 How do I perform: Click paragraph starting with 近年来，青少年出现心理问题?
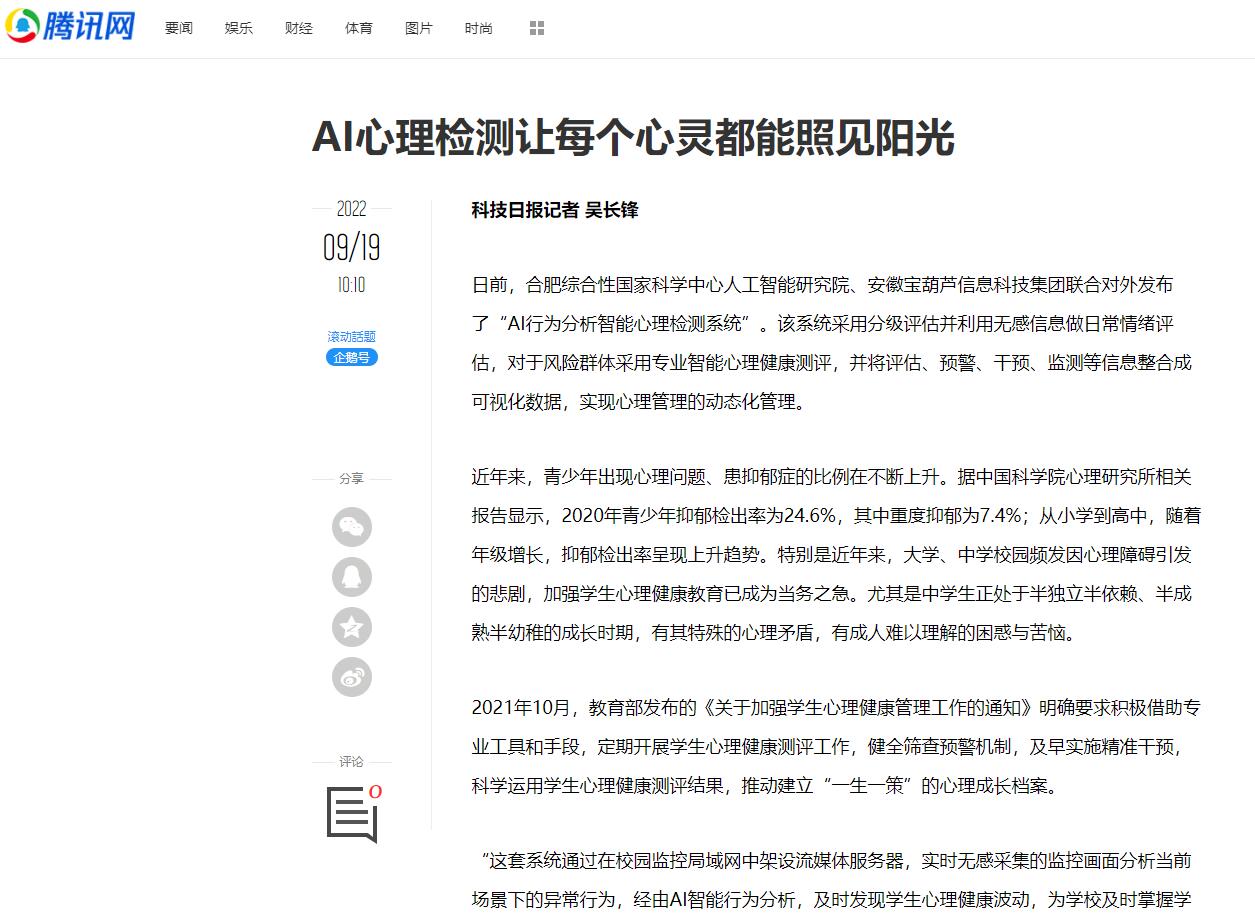pyautogui.click(x=836, y=555)
